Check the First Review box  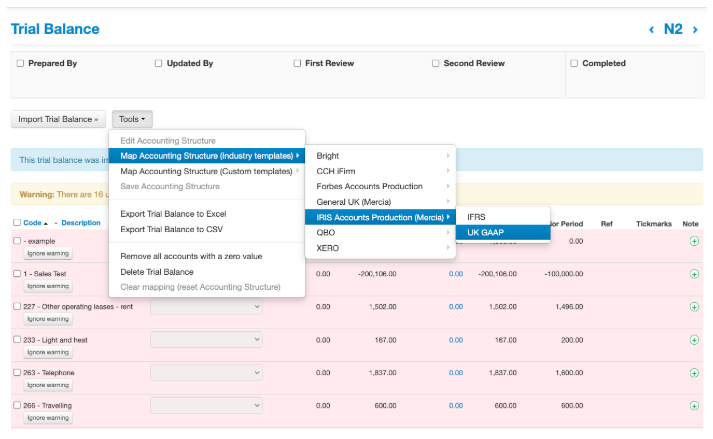coord(297,63)
